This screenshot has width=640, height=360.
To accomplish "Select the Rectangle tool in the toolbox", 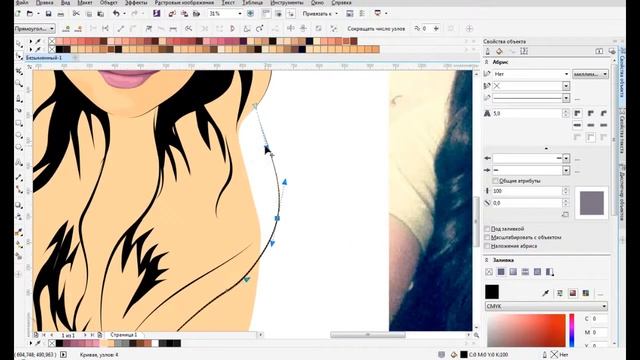I will click(19, 123).
